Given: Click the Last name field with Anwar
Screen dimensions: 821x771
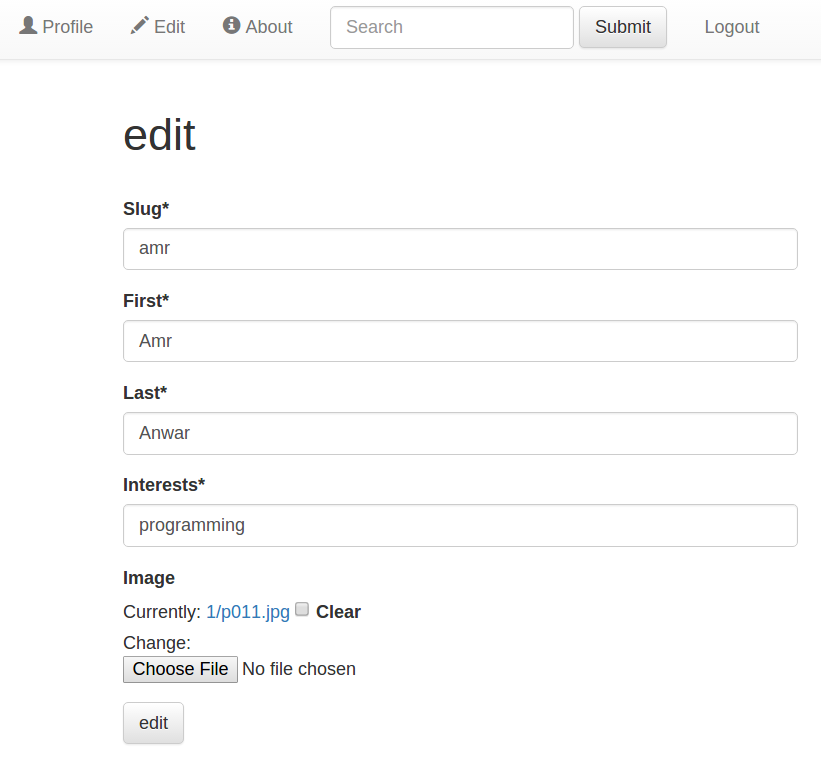Looking at the screenshot, I should coord(460,433).
